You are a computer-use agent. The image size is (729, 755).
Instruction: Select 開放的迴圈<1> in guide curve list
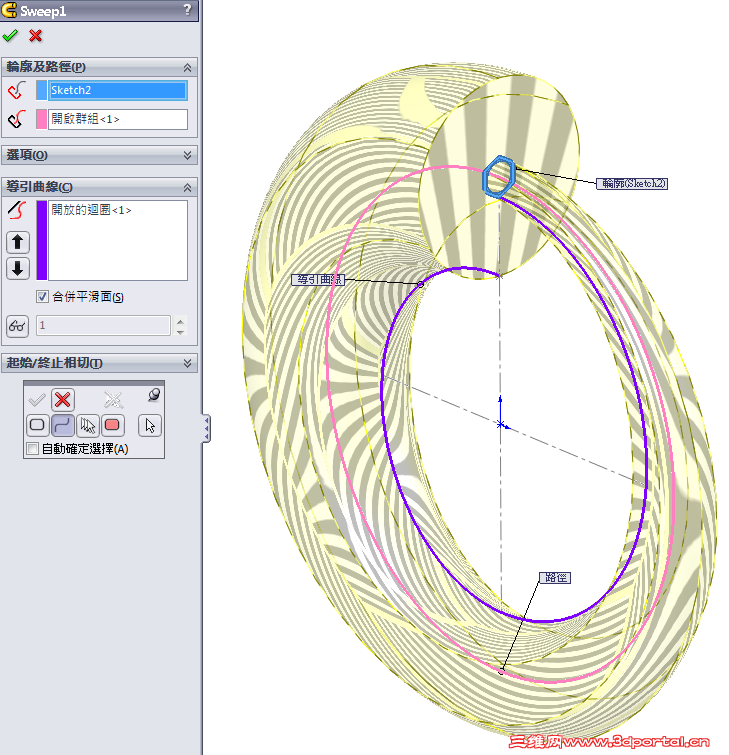tap(91, 210)
